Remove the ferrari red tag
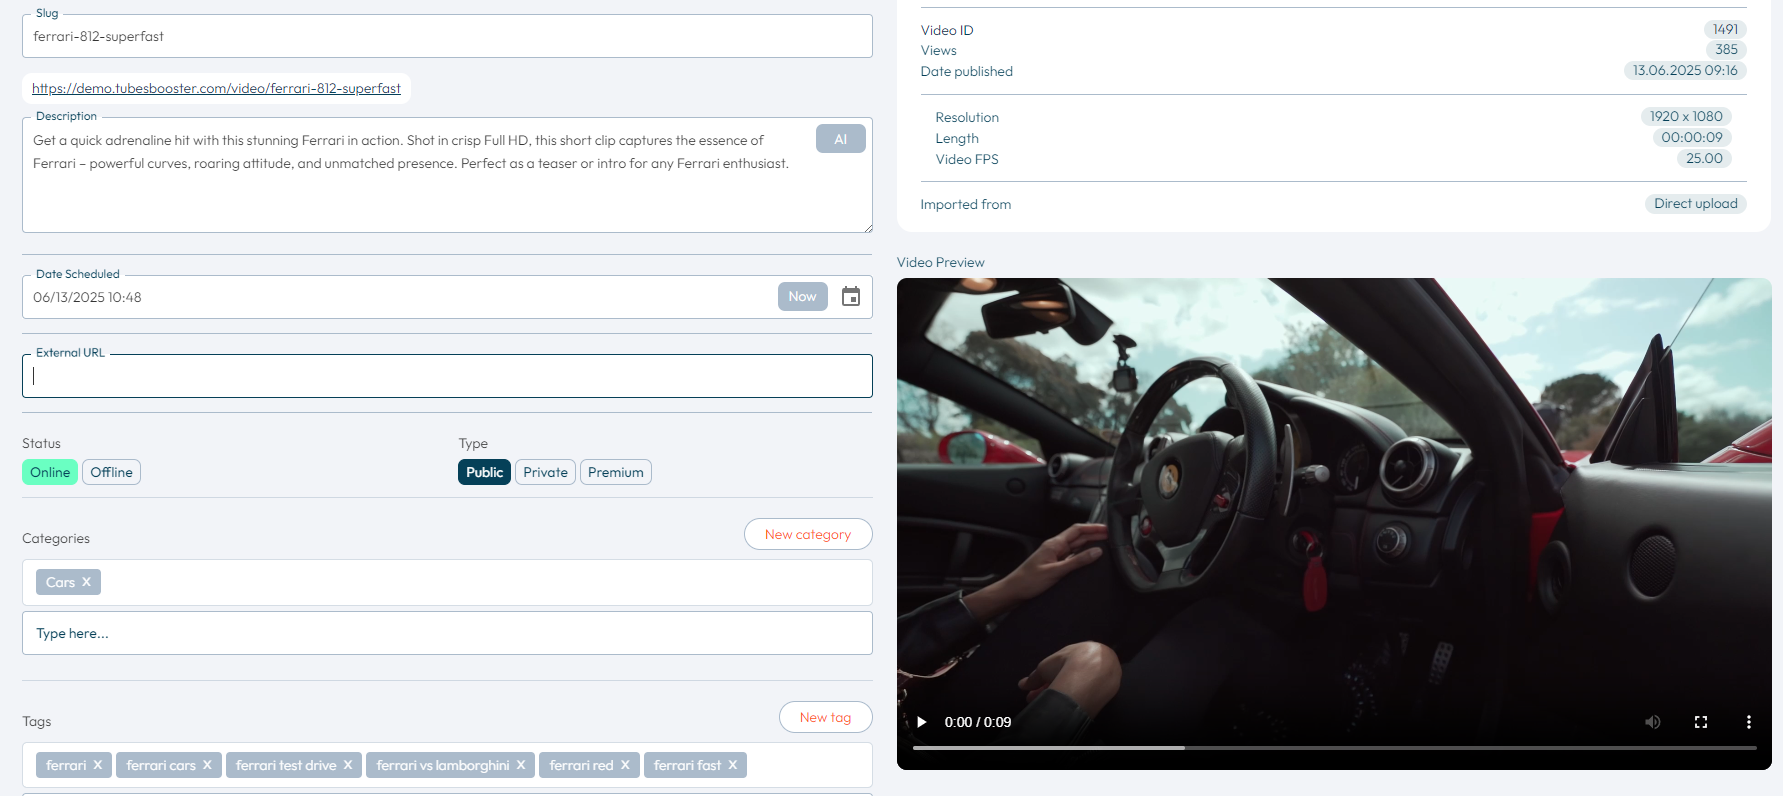 coord(625,765)
